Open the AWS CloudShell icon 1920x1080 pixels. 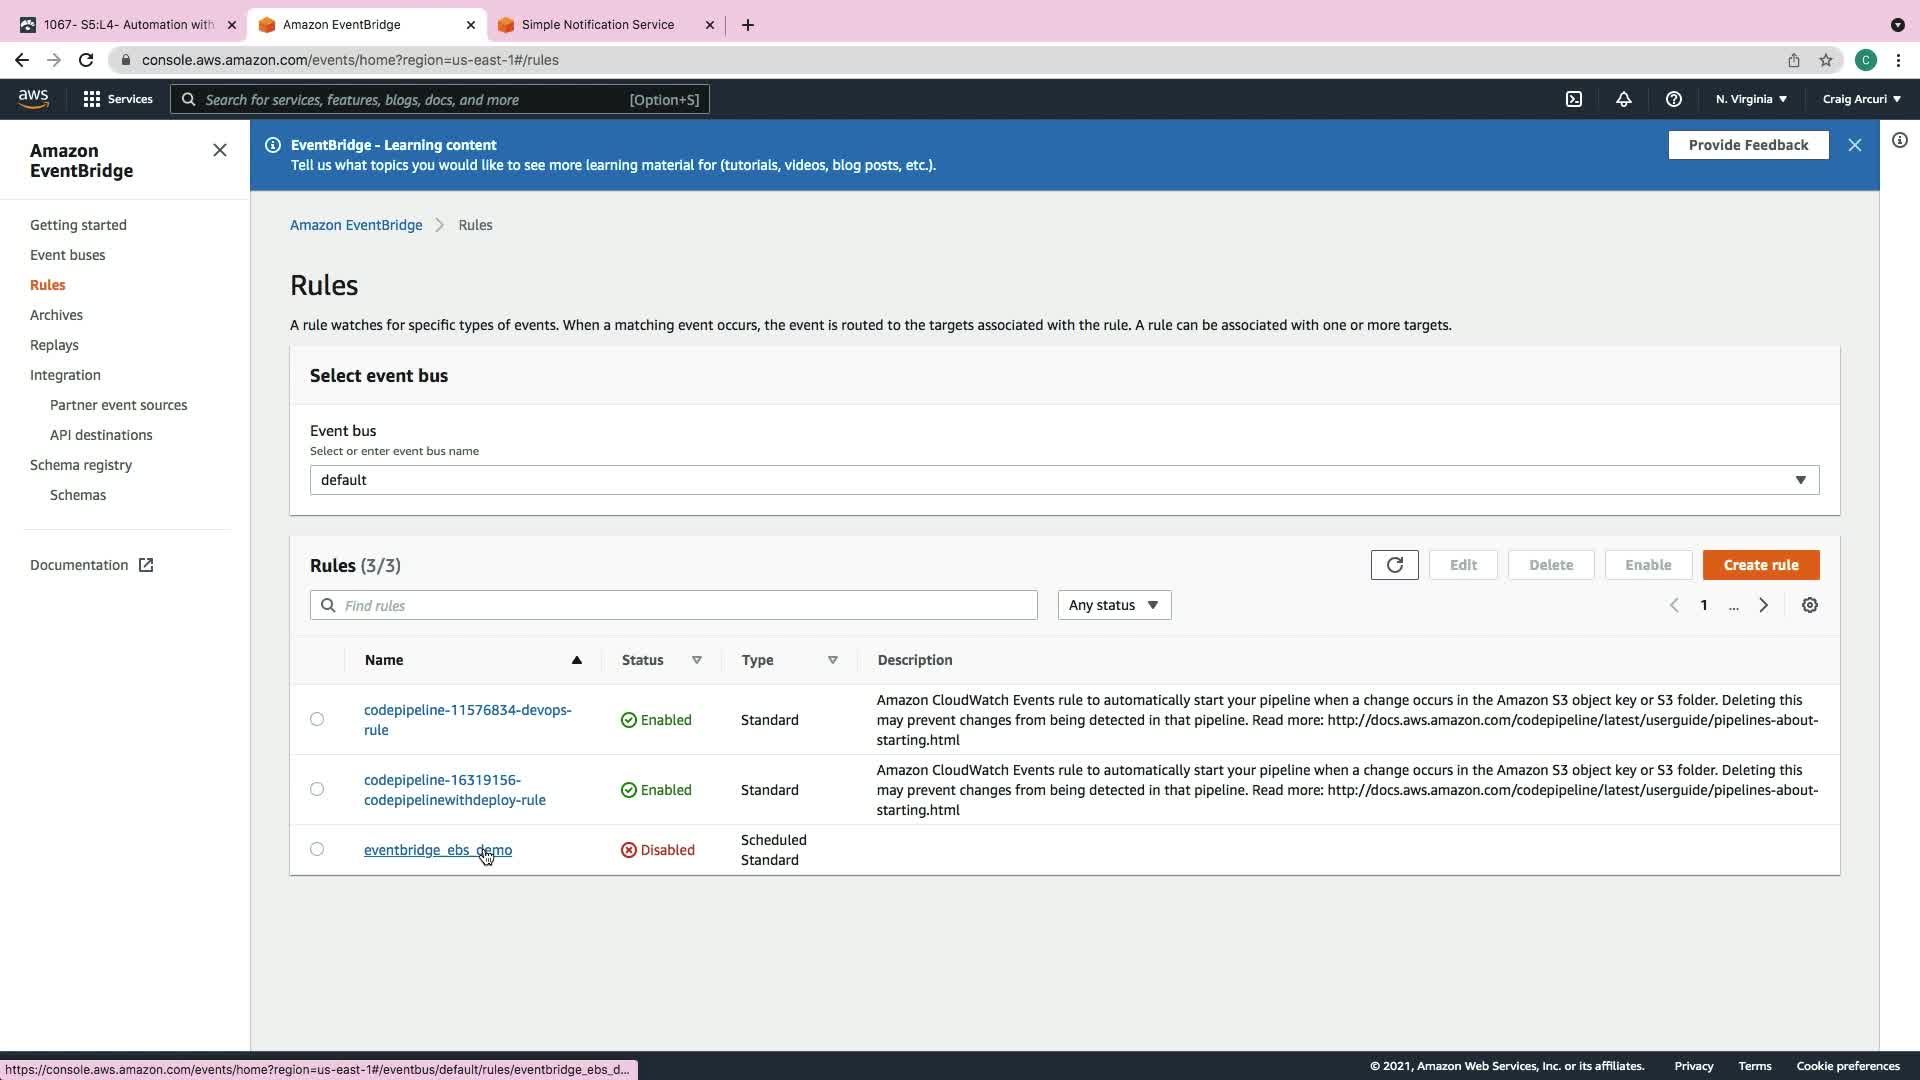pyautogui.click(x=1574, y=99)
